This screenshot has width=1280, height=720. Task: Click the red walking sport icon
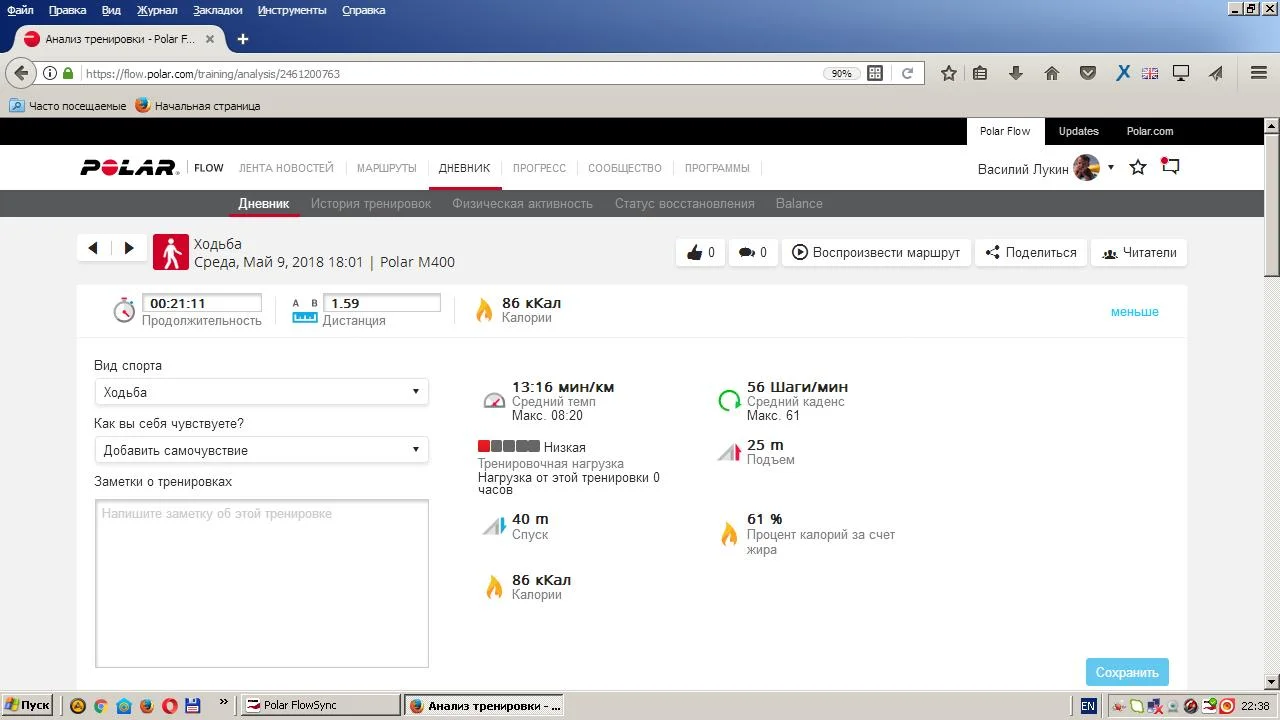pos(171,252)
